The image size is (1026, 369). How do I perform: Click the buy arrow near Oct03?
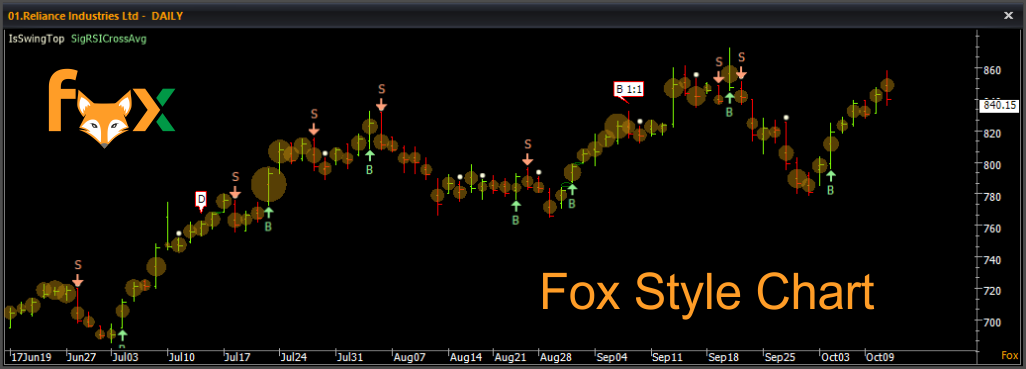click(x=830, y=175)
